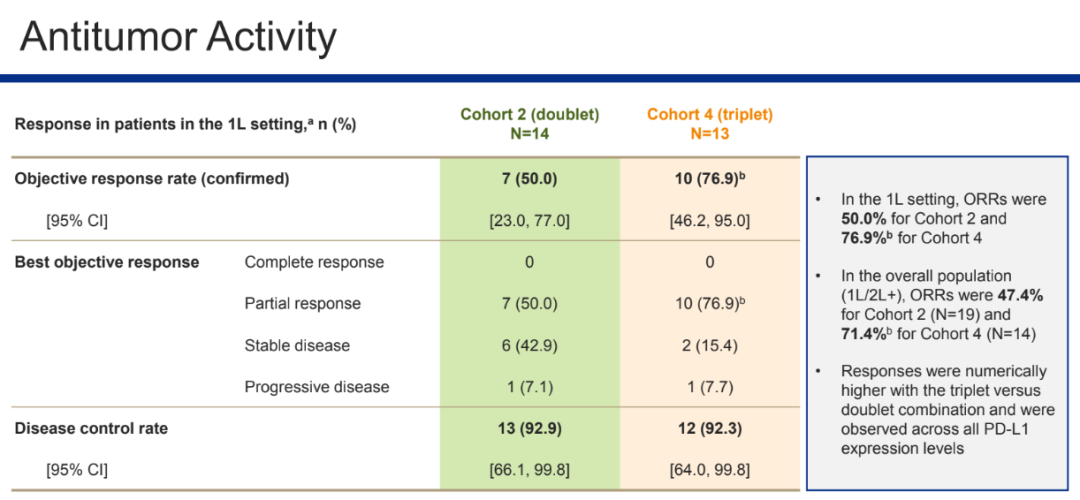The image size is (1080, 500).
Task: Click the bullet about the overall population ORRs
Action: point(940,304)
